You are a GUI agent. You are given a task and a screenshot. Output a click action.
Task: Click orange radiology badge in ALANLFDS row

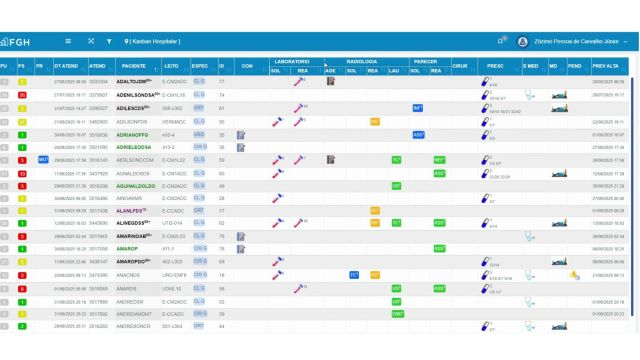(375, 211)
